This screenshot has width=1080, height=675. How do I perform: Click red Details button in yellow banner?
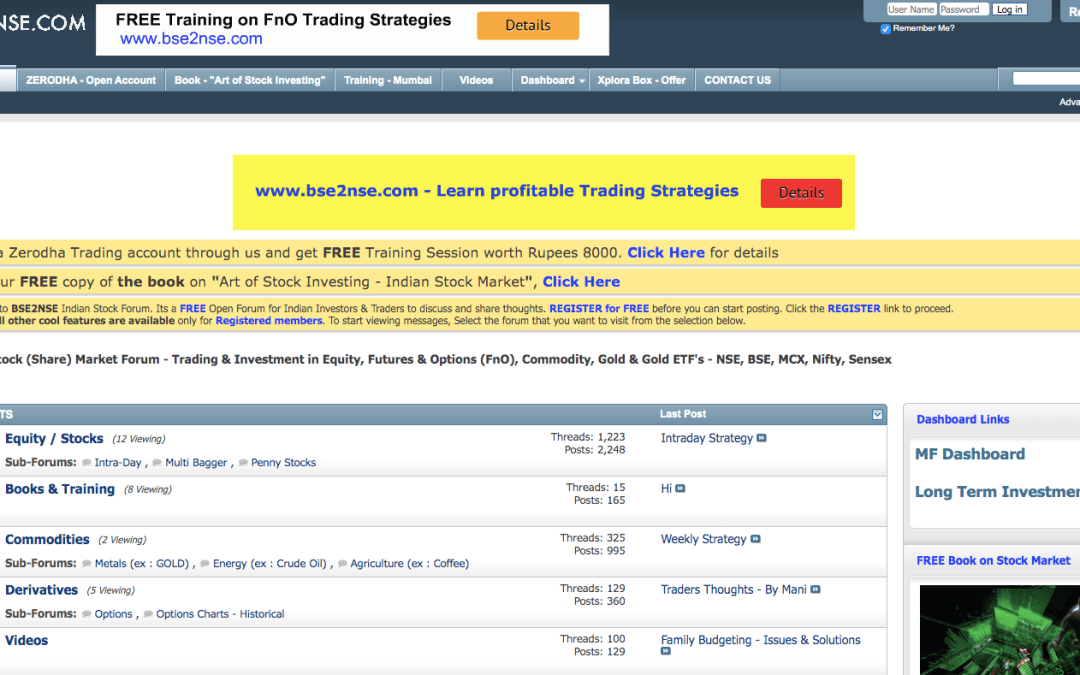(801, 193)
